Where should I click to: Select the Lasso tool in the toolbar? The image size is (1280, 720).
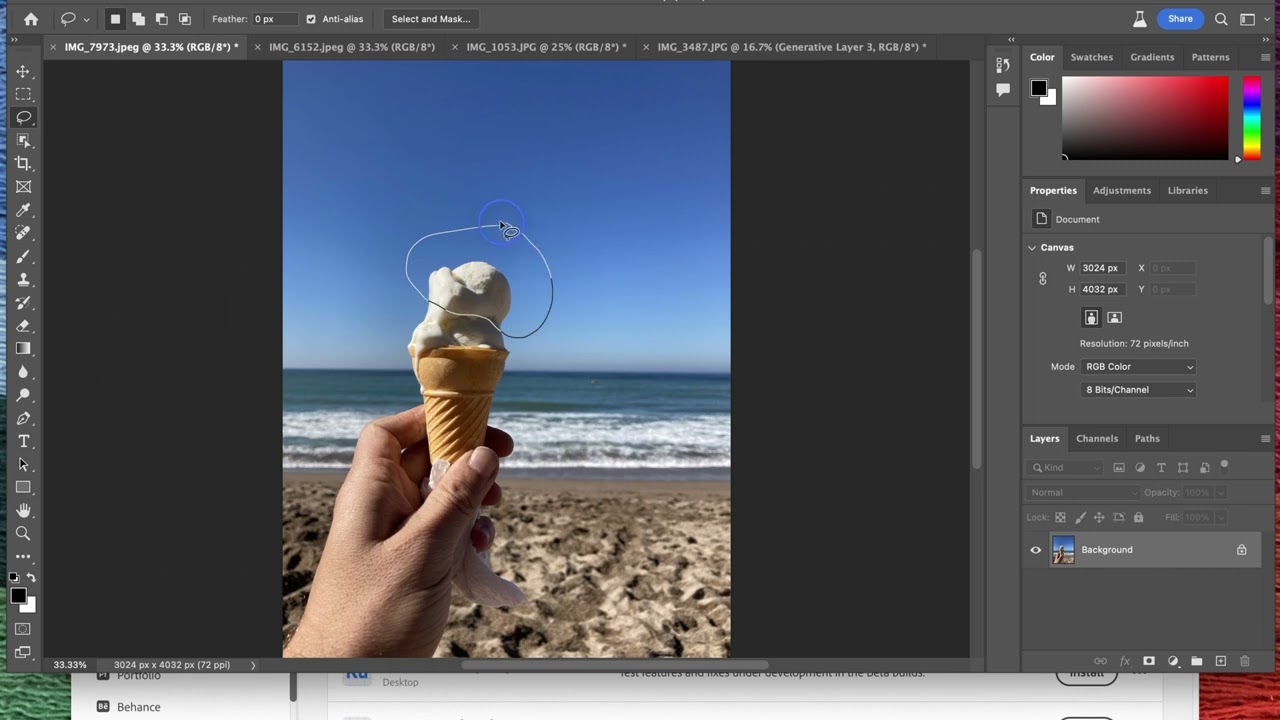[x=23, y=117]
